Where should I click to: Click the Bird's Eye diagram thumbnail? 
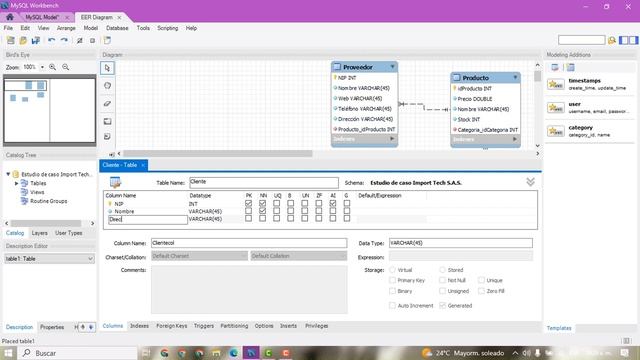pos(49,110)
